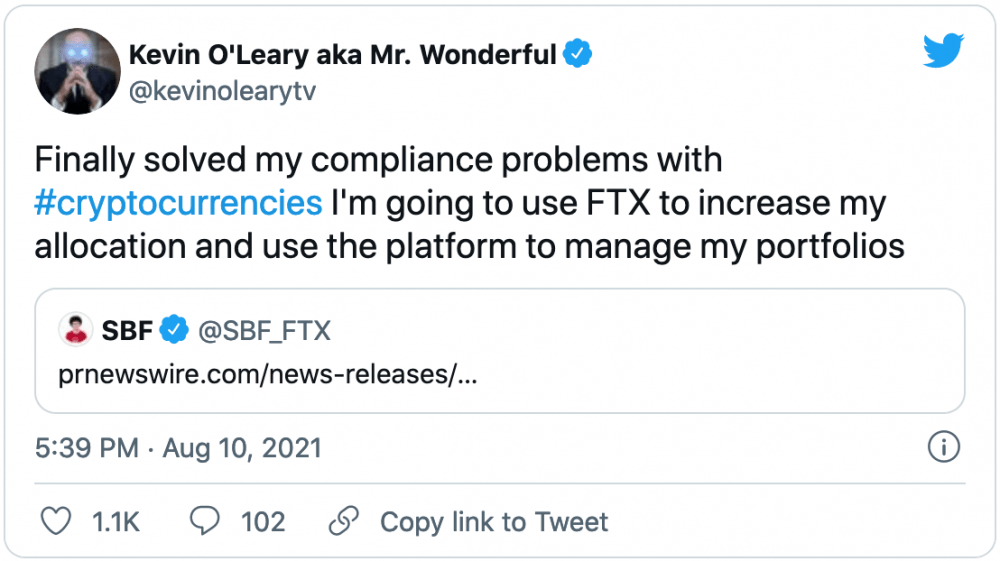
Task: Select Copy link to Tweet
Action: point(494,522)
